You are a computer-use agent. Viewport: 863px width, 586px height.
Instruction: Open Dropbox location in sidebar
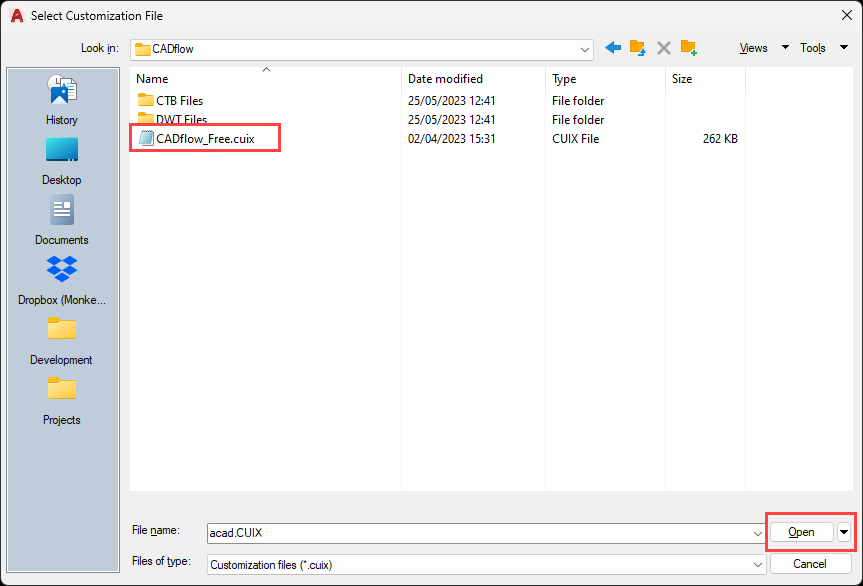coord(62,281)
